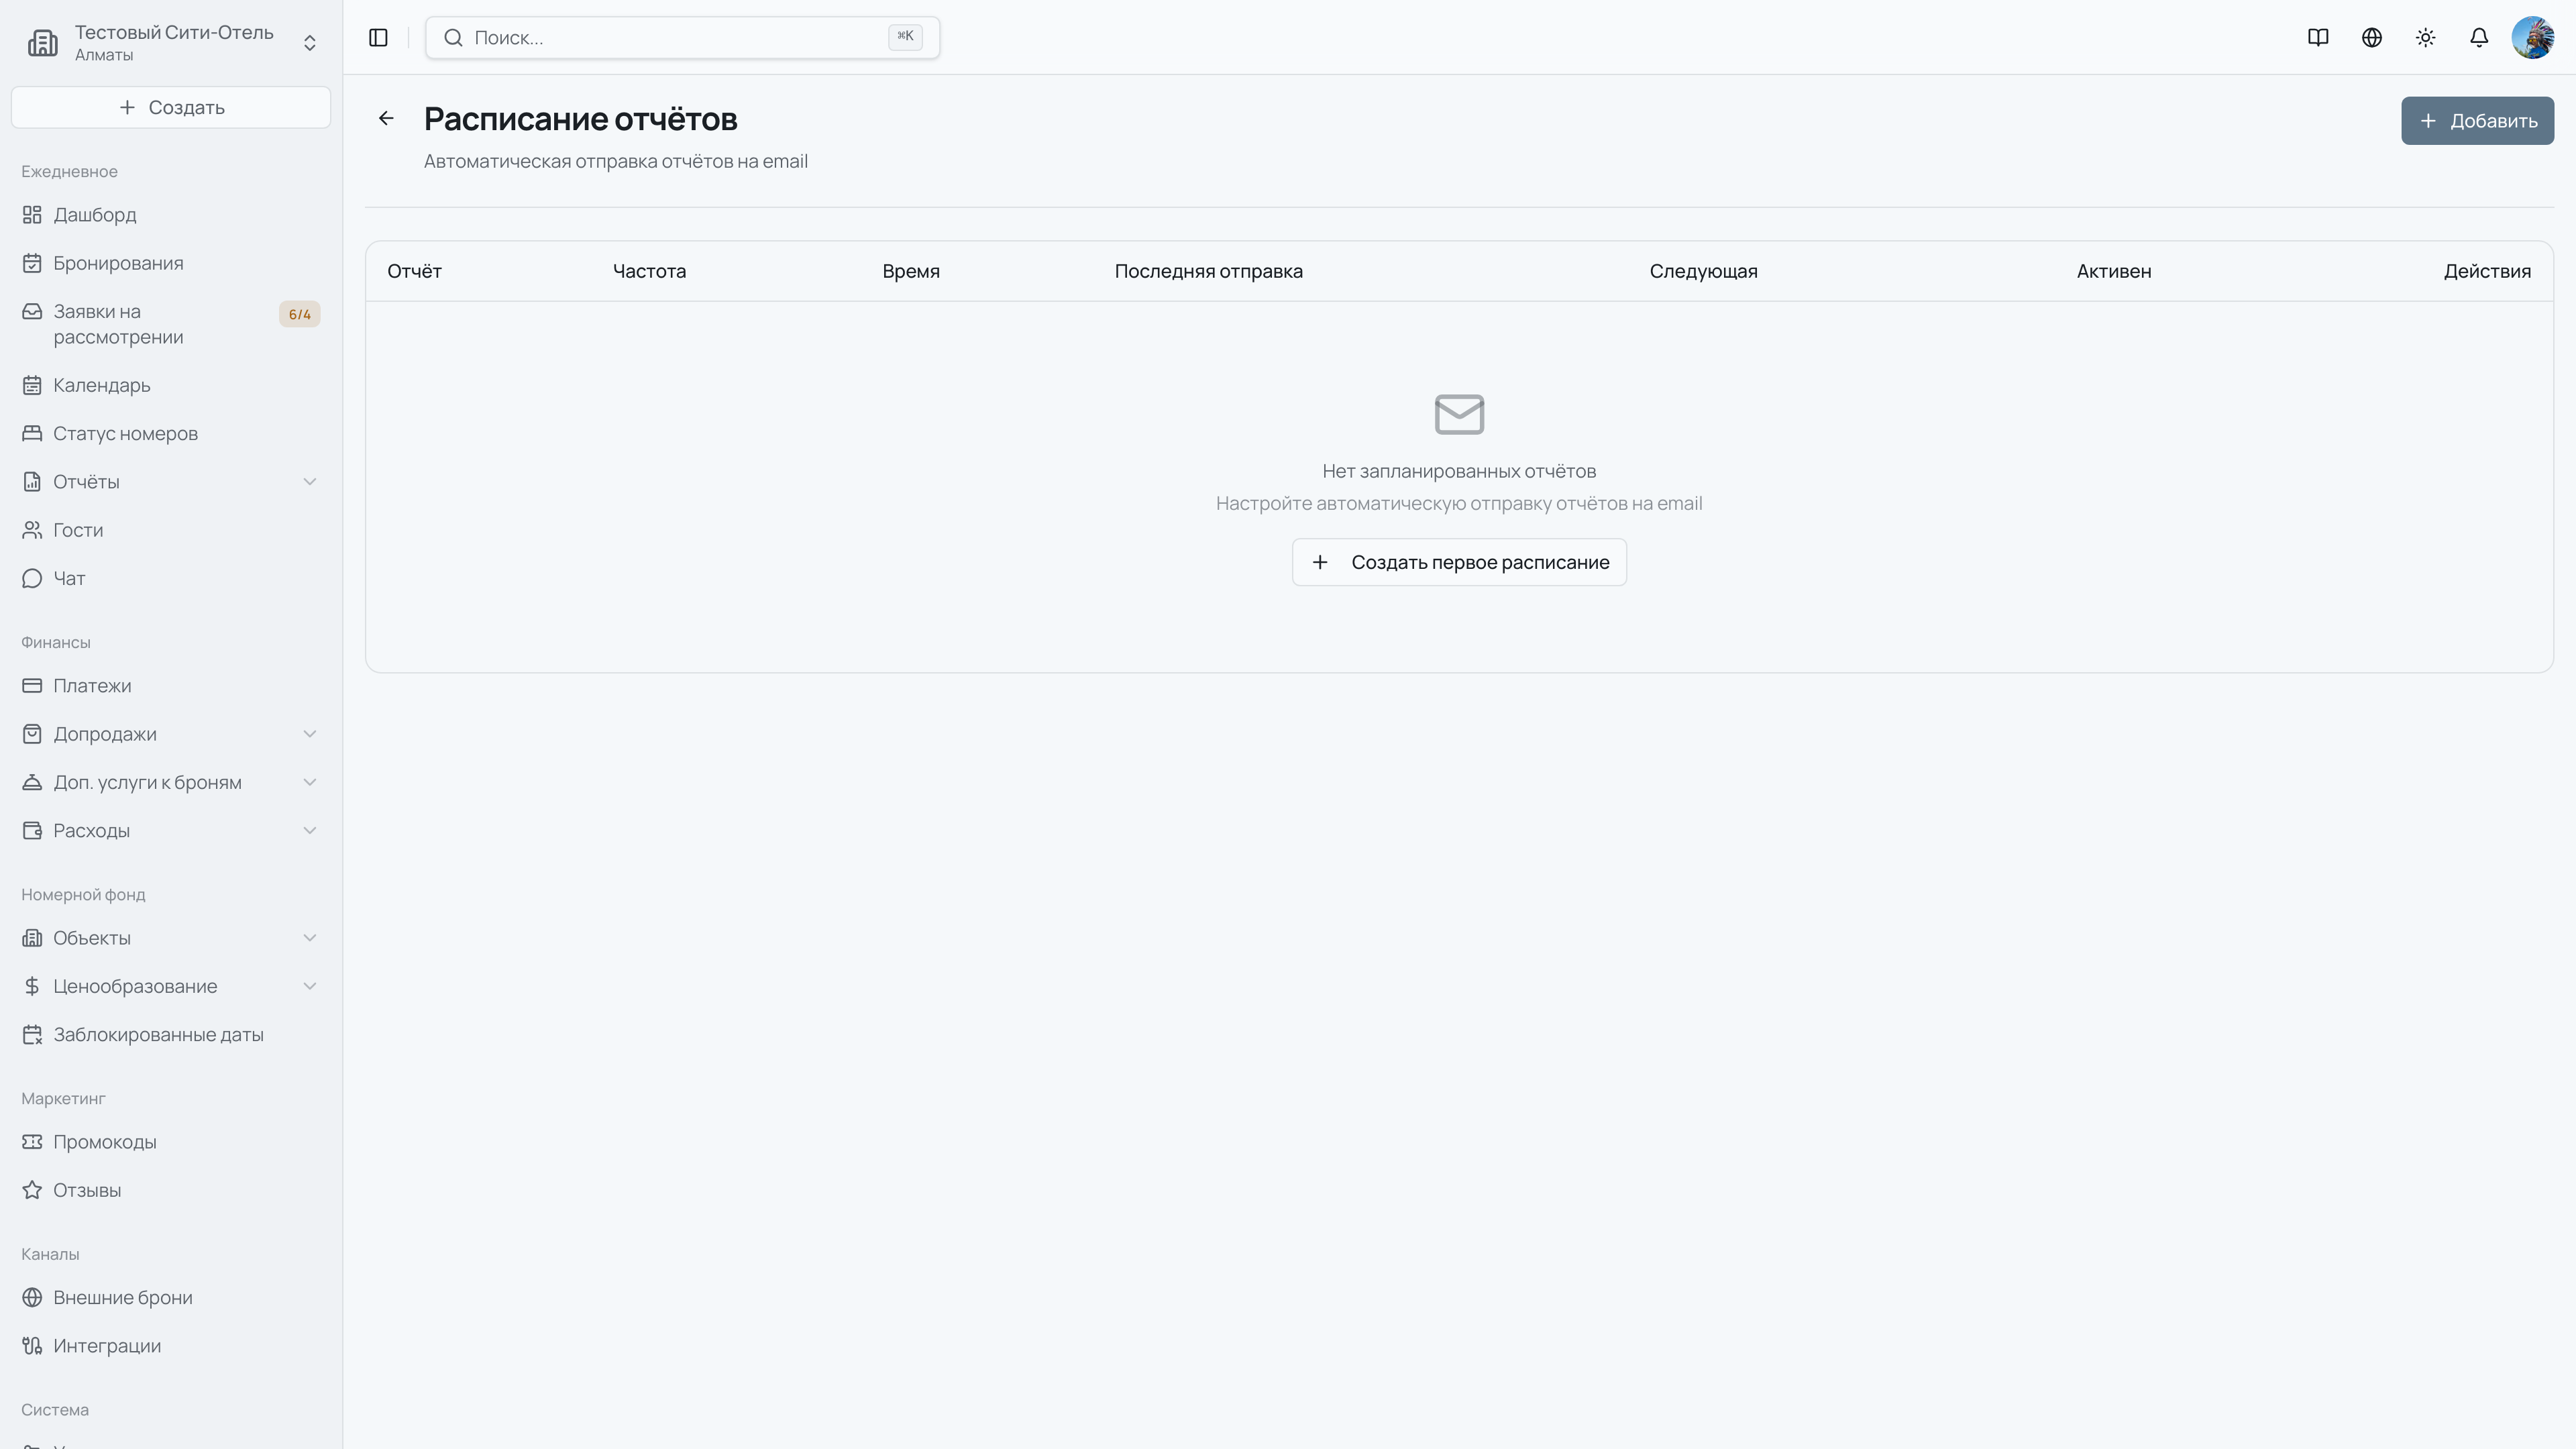Click the Дашборд grid icon

tap(32, 215)
